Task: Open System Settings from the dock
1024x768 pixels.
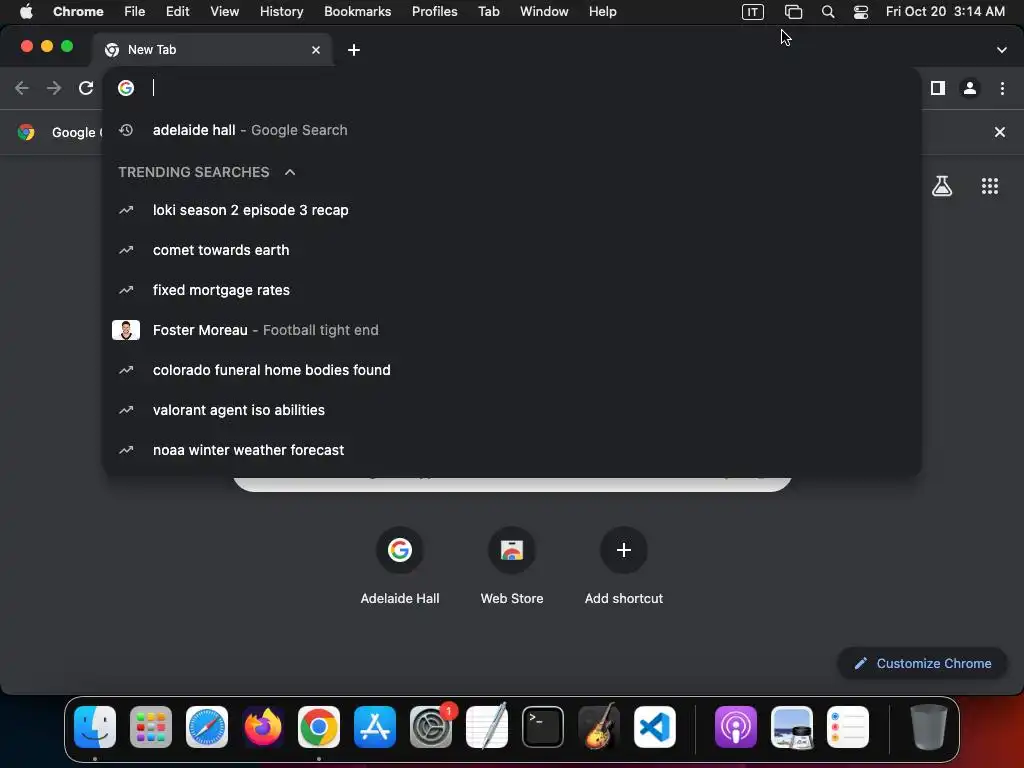Action: [431, 727]
